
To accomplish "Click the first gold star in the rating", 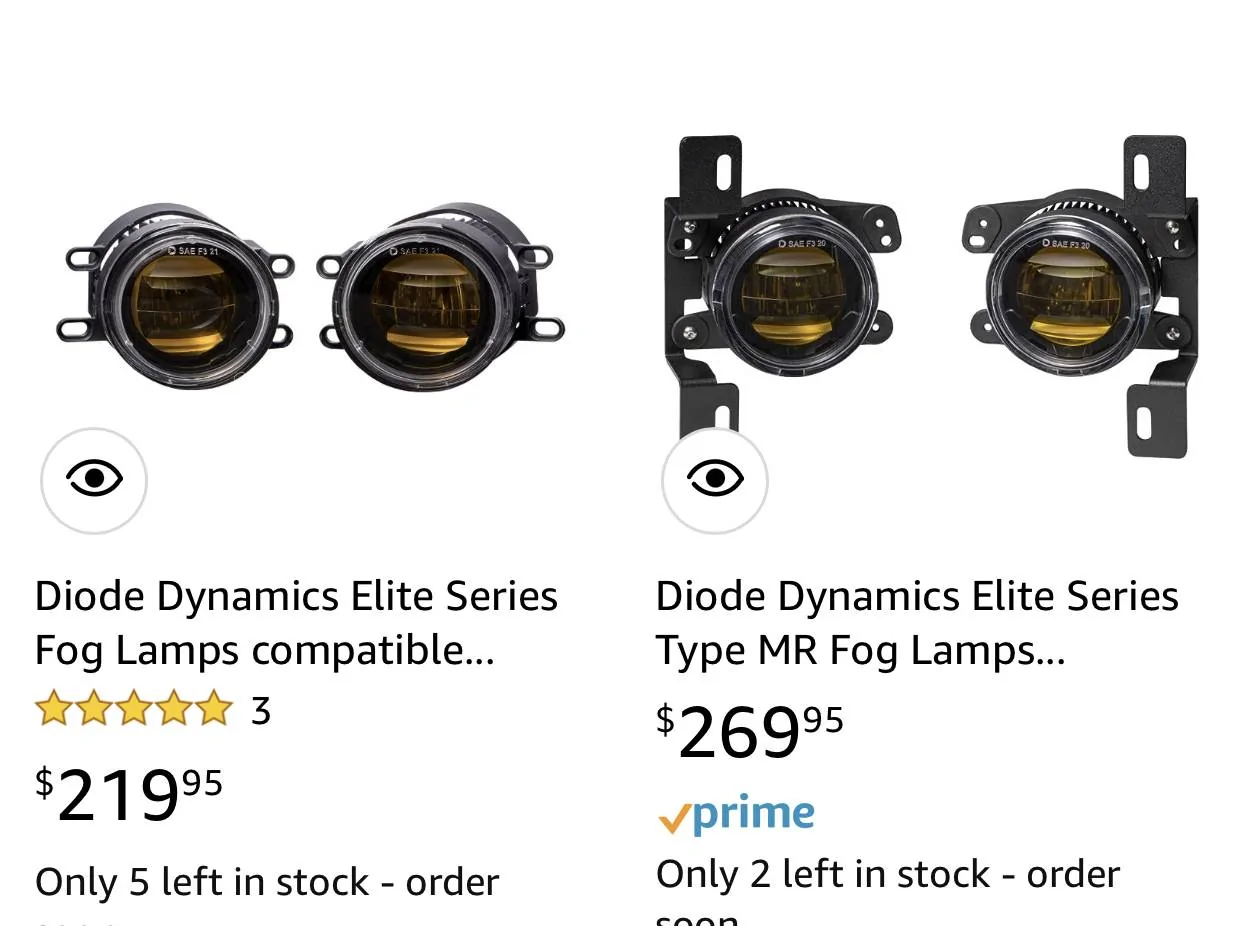I will click(53, 710).
